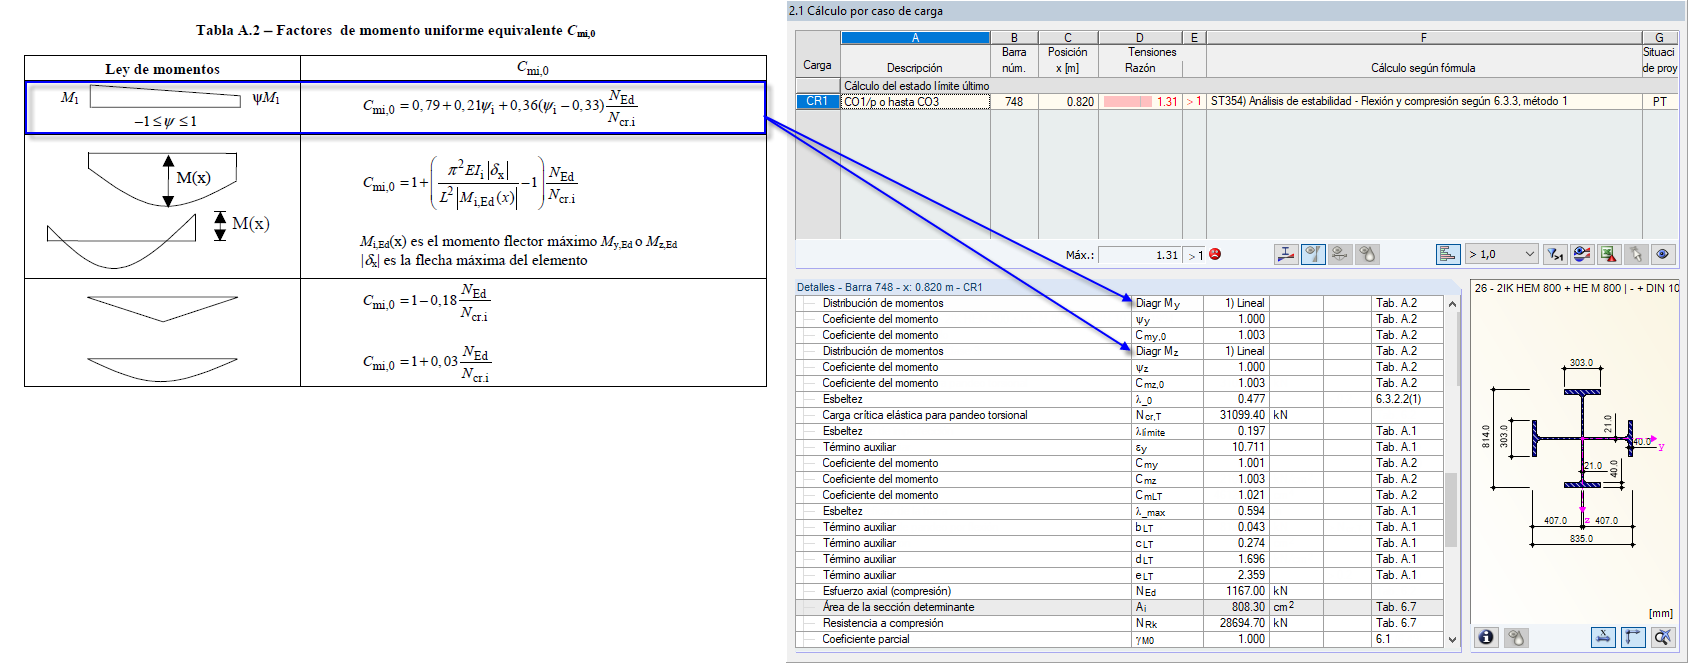Click the '2.1 Cálculo por caso de carga' title
The image size is (1690, 663).
click(866, 11)
